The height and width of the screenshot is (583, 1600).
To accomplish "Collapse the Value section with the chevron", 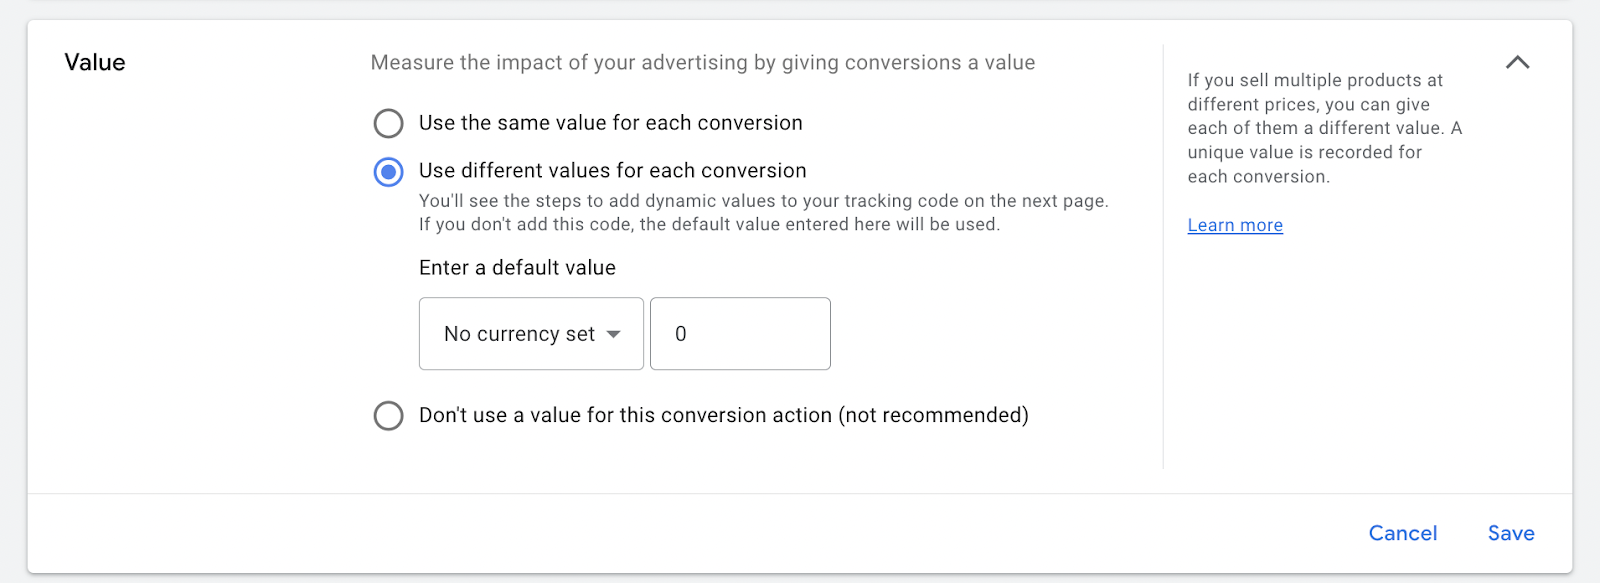I will (1517, 62).
